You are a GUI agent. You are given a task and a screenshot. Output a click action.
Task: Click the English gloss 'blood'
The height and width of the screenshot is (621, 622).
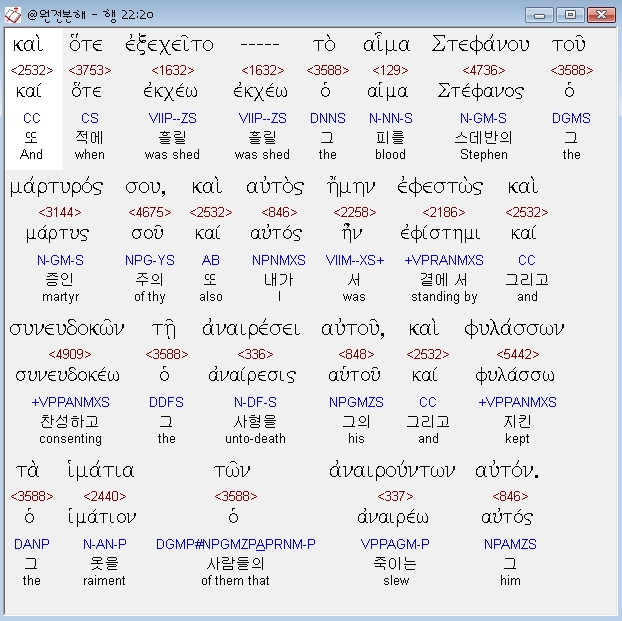pyautogui.click(x=390, y=154)
